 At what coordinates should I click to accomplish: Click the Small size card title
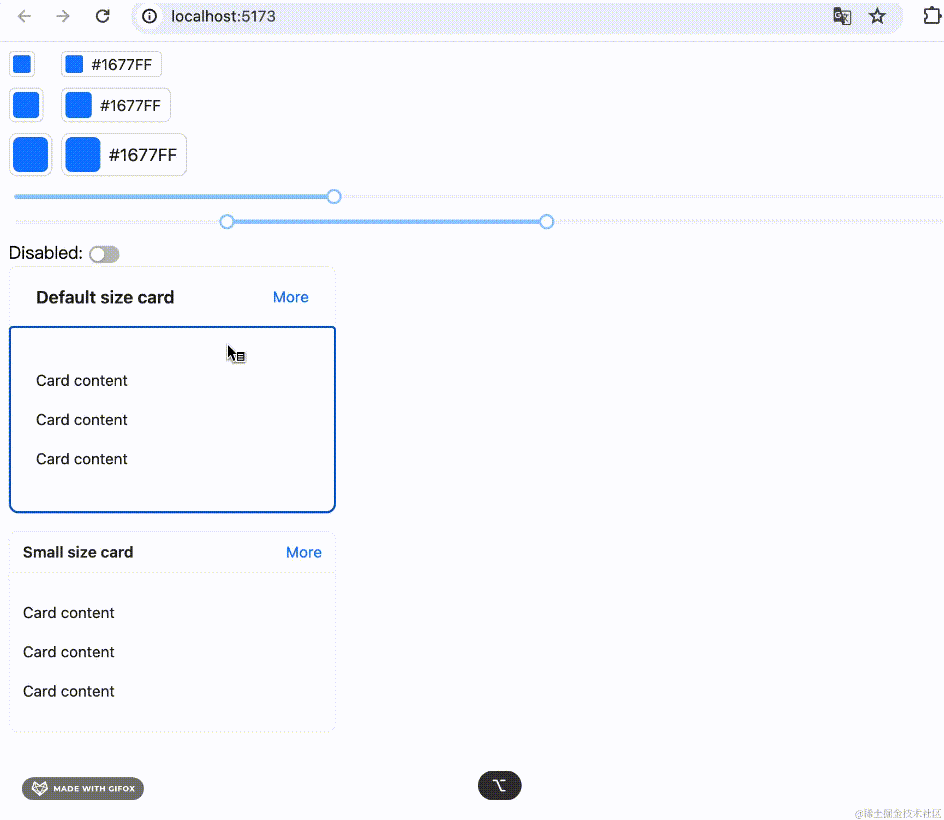tap(78, 552)
